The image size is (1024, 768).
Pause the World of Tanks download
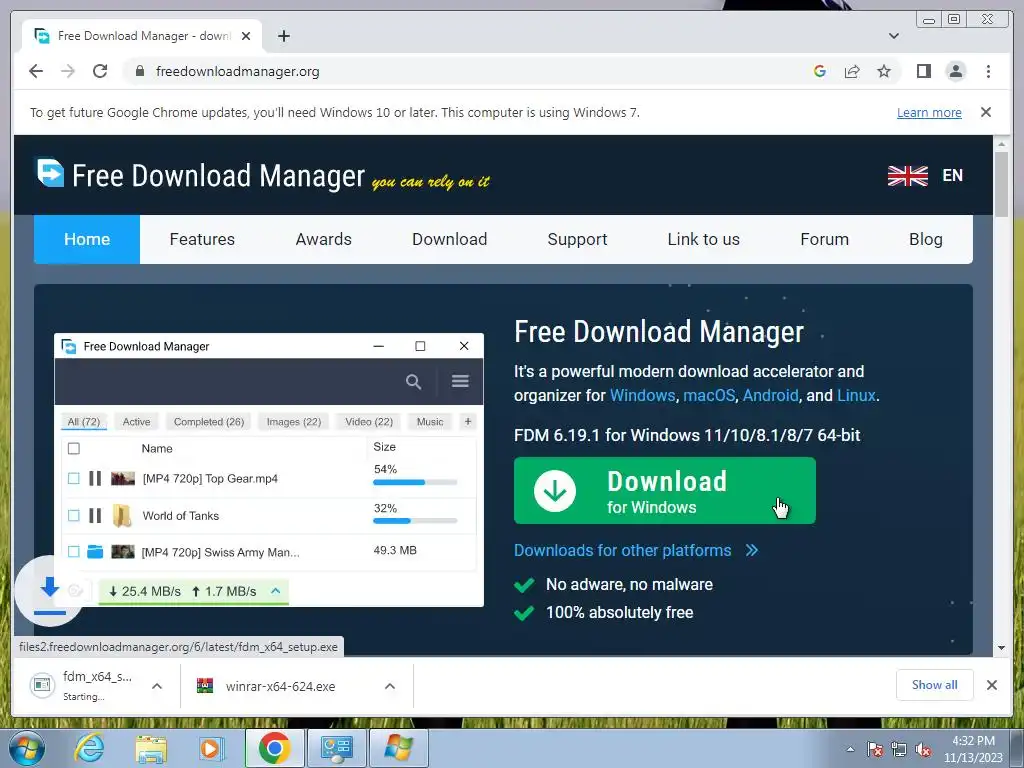(x=95, y=516)
